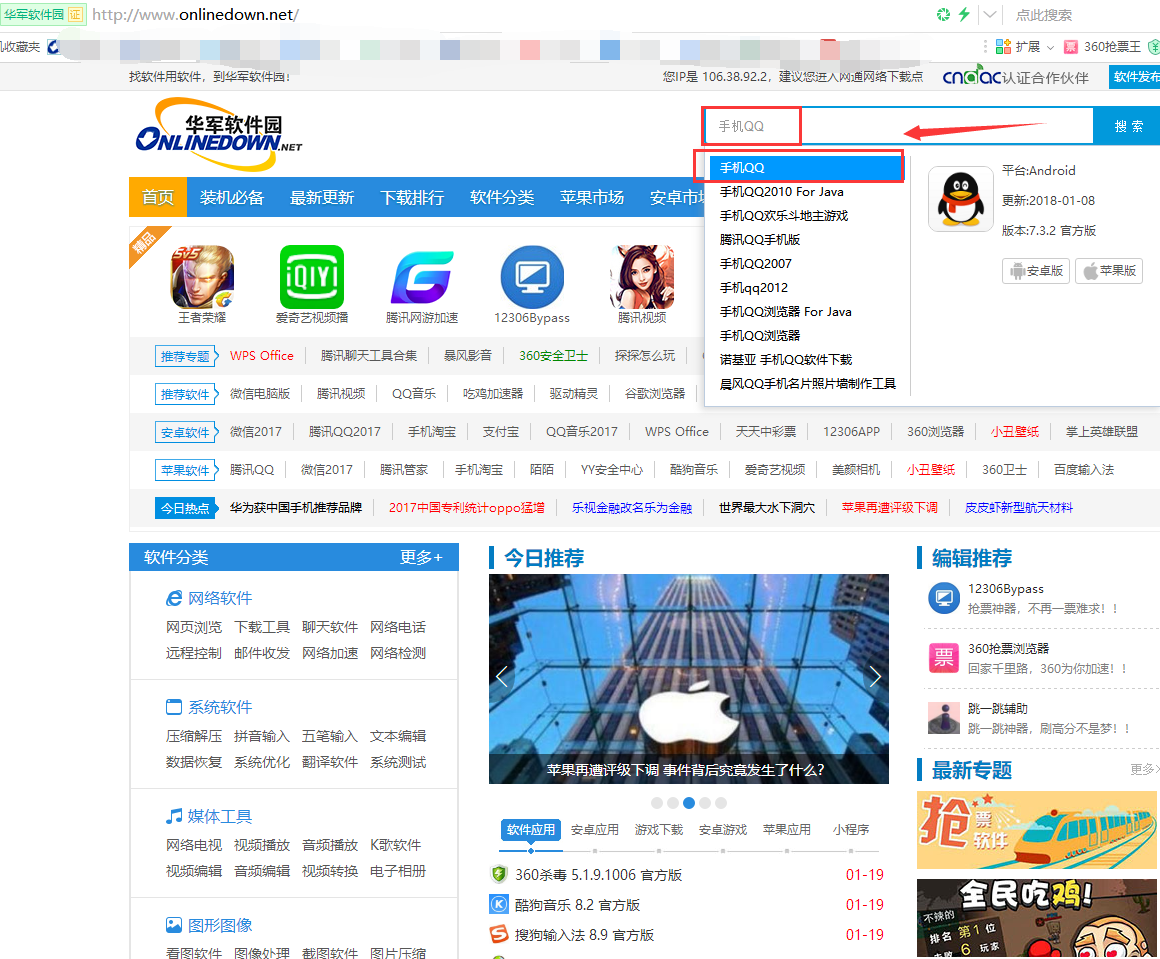Click the 华军软件园 Onlinedown logo
The image size is (1160, 959).
218,134
